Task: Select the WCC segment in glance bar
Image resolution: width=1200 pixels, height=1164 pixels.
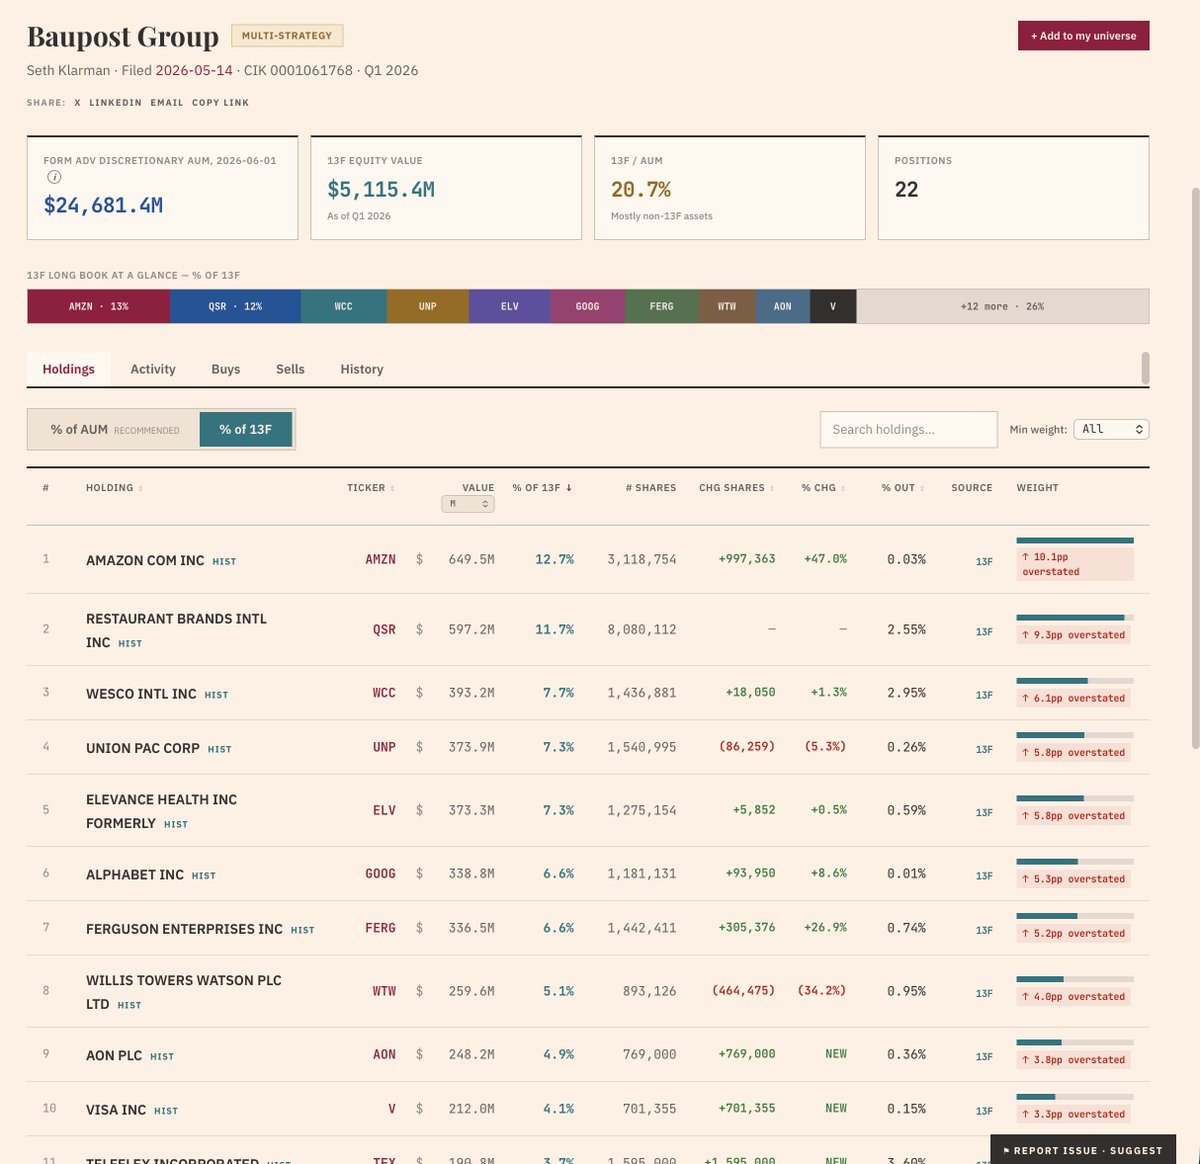Action: coord(343,306)
